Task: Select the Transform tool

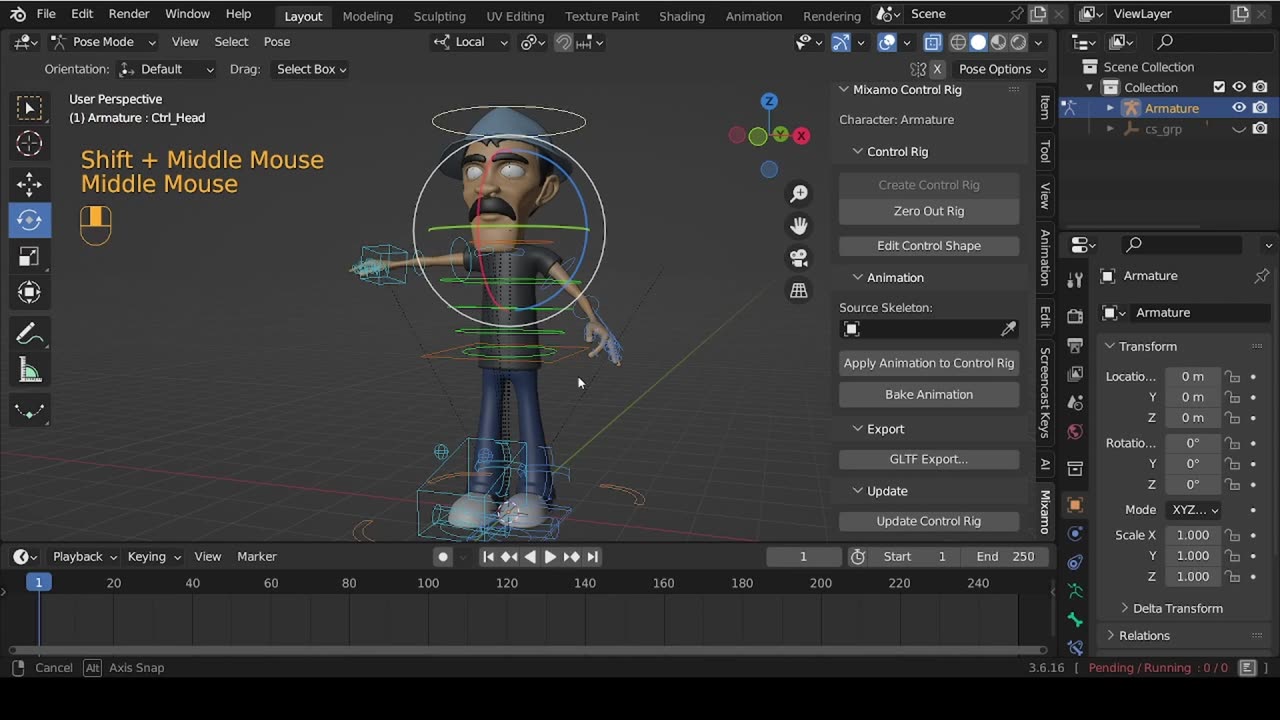Action: [x=29, y=293]
